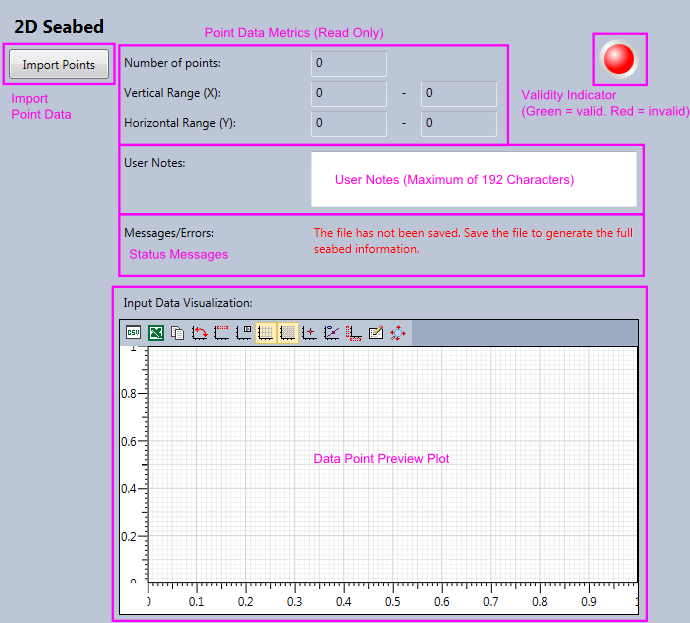Click the 0.8 y-axis tick label
The width and height of the screenshot is (690, 623).
[x=129, y=393]
